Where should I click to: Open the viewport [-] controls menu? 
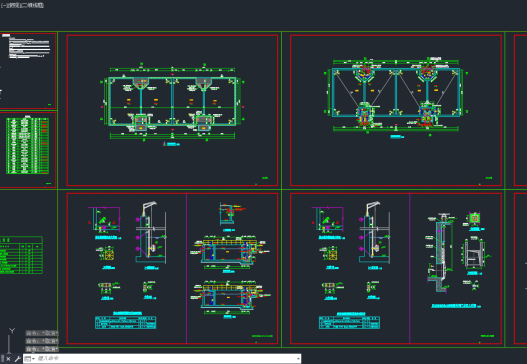[3, 5]
